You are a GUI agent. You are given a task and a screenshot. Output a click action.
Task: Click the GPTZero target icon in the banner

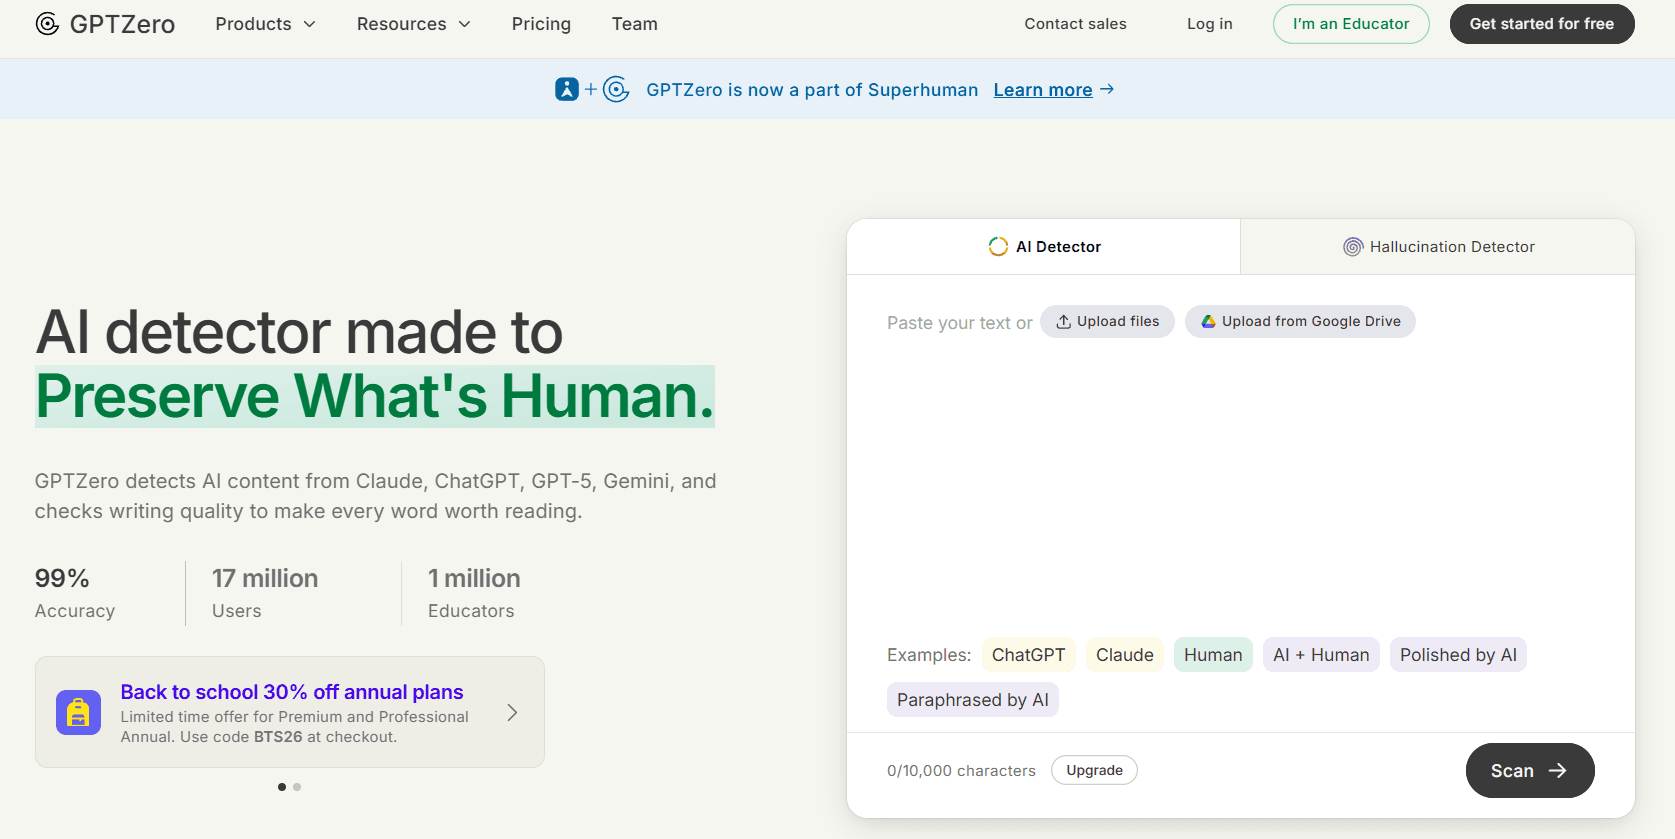(616, 89)
